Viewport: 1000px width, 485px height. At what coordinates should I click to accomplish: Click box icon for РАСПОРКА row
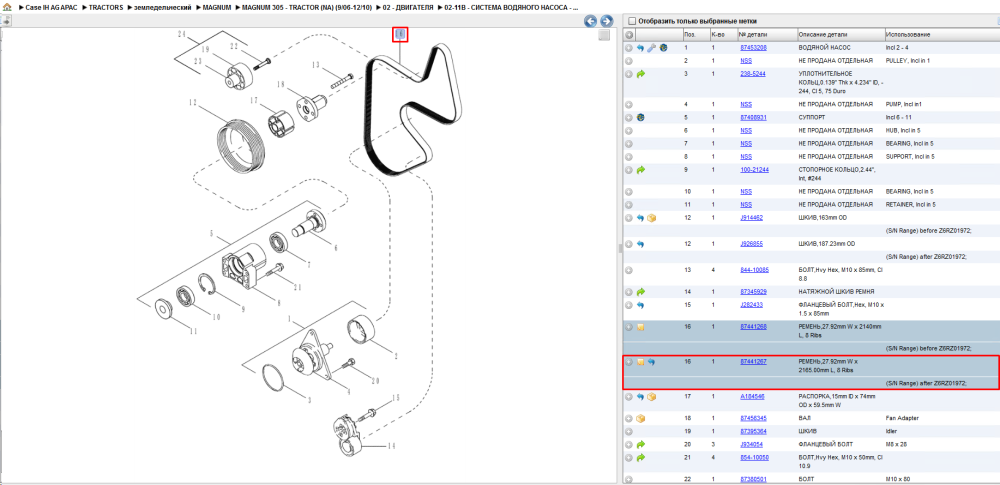coord(652,396)
